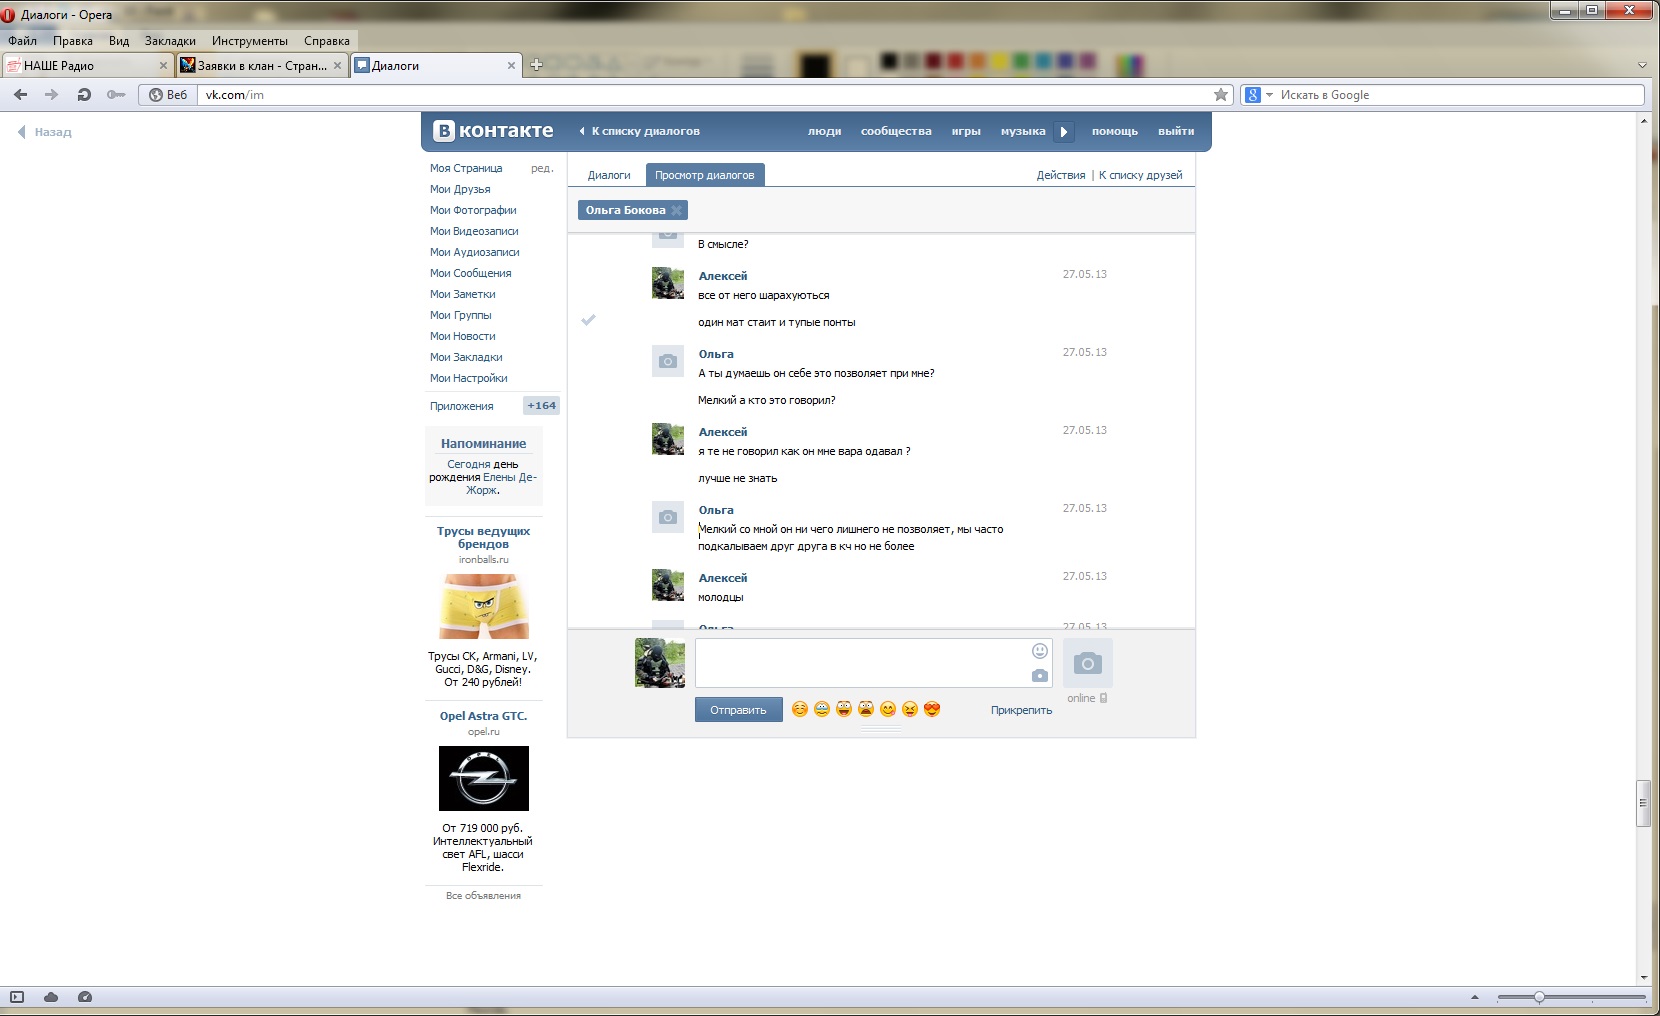Click the VKontakte logo
The height and width of the screenshot is (1016, 1660).
[493, 131]
